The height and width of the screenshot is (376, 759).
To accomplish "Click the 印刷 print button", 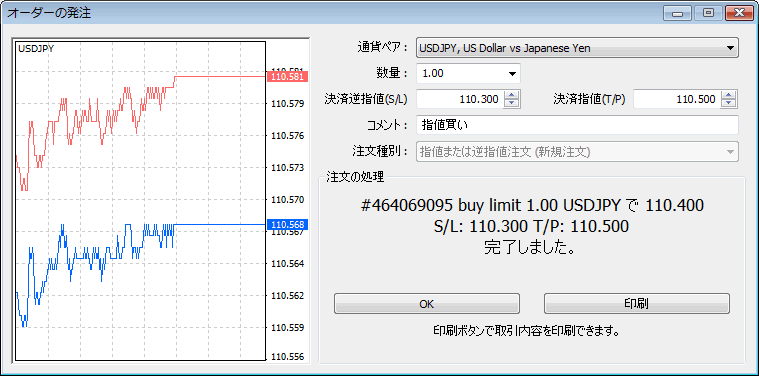I will (x=637, y=304).
